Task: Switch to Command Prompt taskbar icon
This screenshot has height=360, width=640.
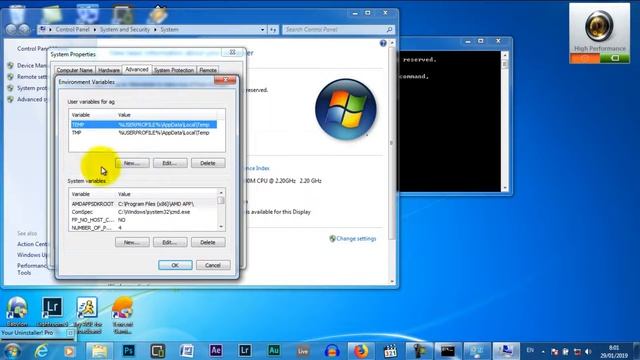Action: pyautogui.click(x=448, y=351)
